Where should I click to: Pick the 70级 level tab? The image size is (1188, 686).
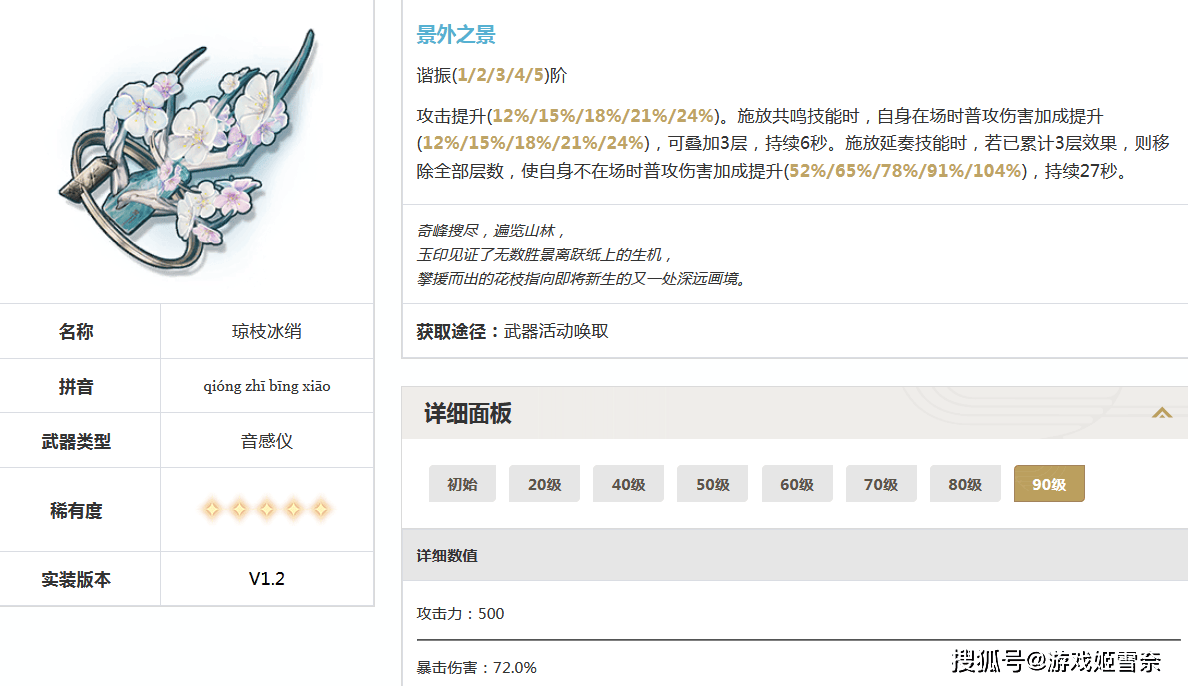(880, 484)
